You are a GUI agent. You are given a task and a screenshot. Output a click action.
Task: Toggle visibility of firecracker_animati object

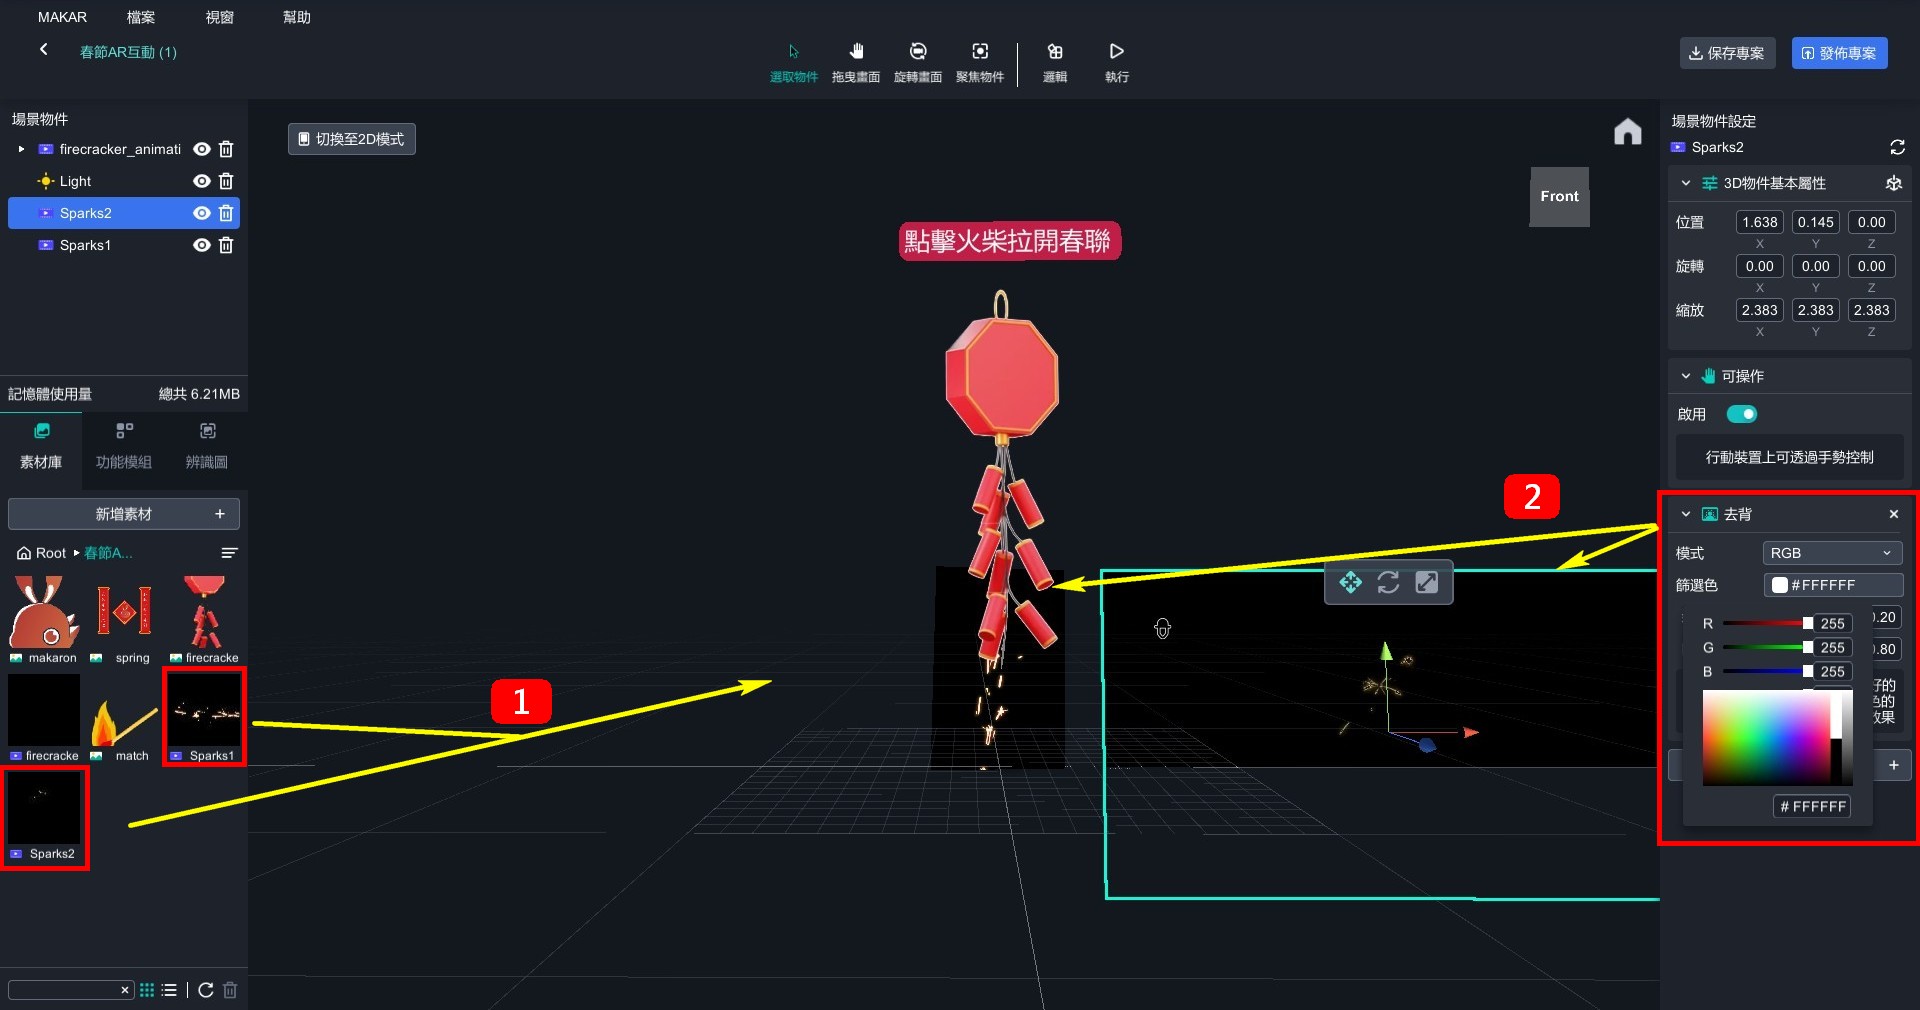201,149
